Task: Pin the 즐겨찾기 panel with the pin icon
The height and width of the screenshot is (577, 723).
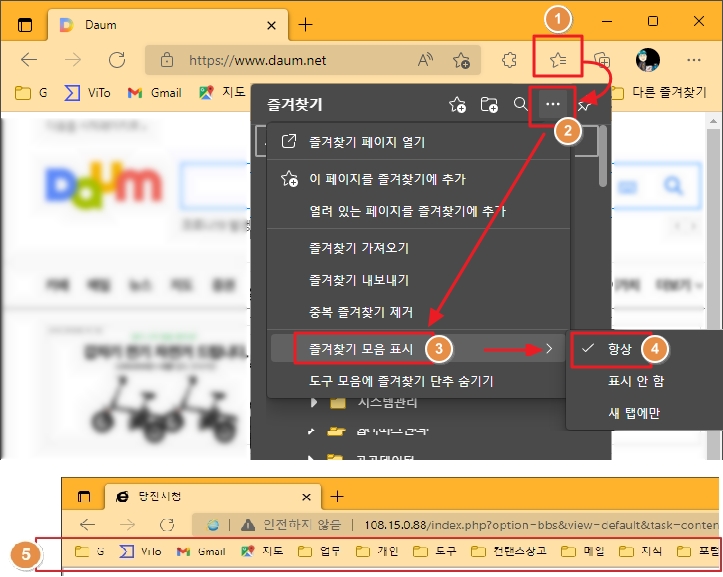Action: (584, 106)
